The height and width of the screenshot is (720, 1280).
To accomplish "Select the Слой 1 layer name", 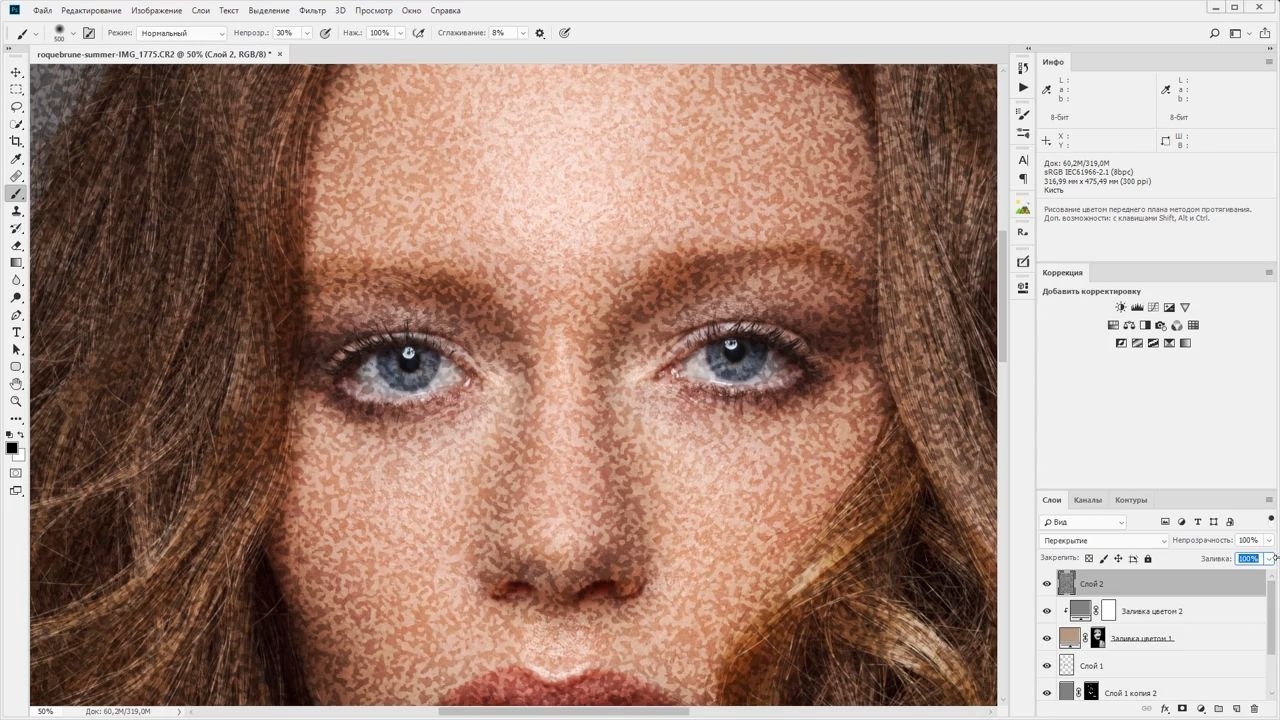I will (x=1092, y=666).
